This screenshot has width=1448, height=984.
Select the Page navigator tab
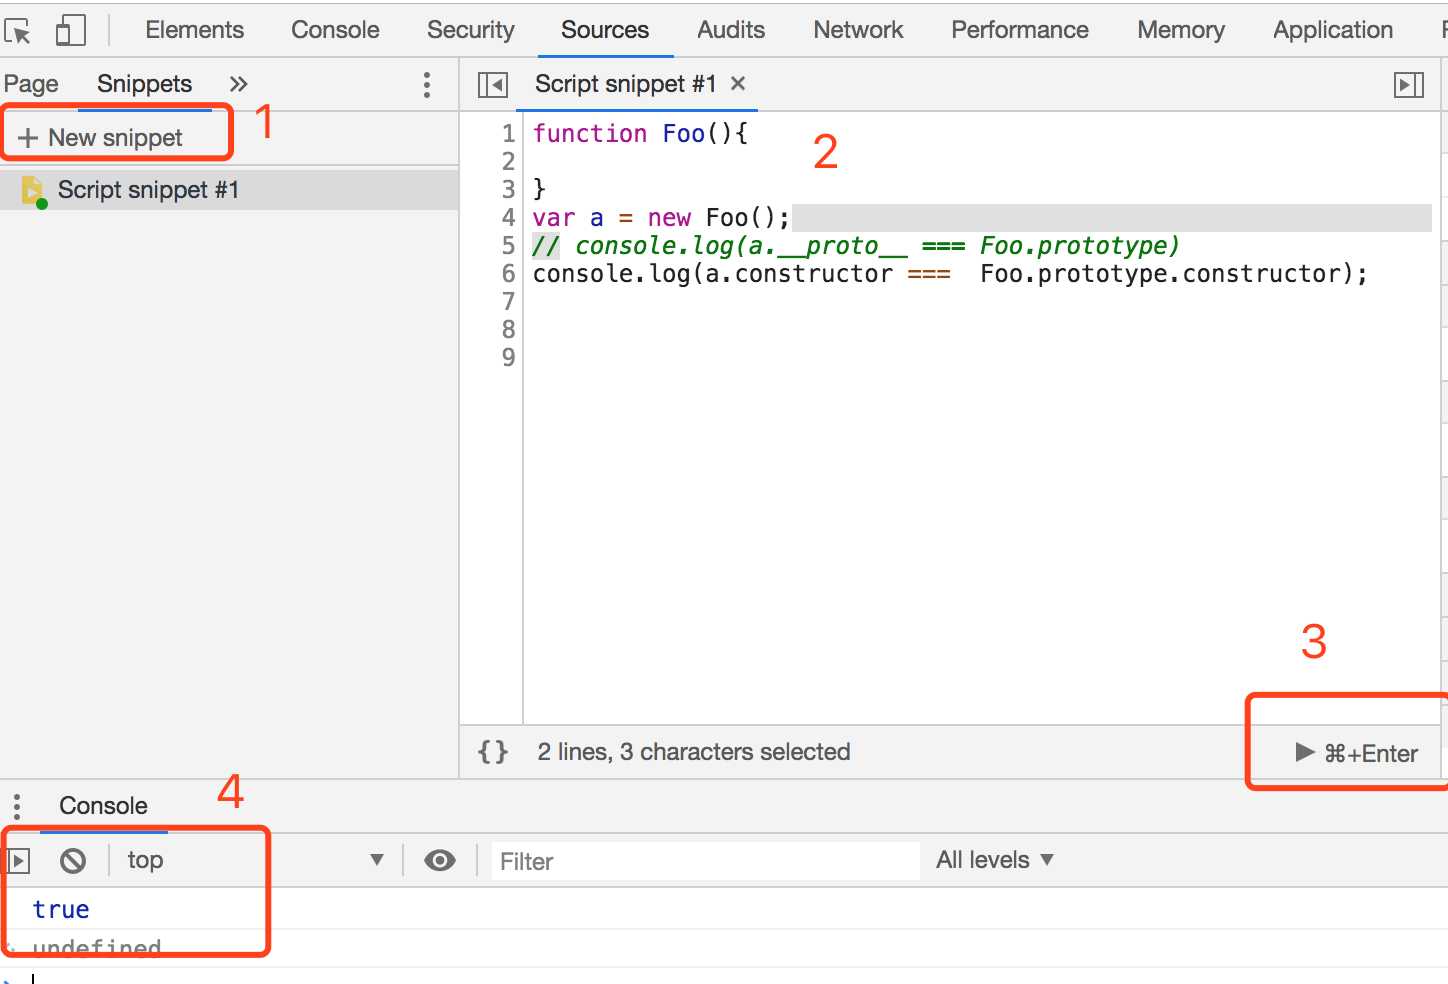click(31, 84)
